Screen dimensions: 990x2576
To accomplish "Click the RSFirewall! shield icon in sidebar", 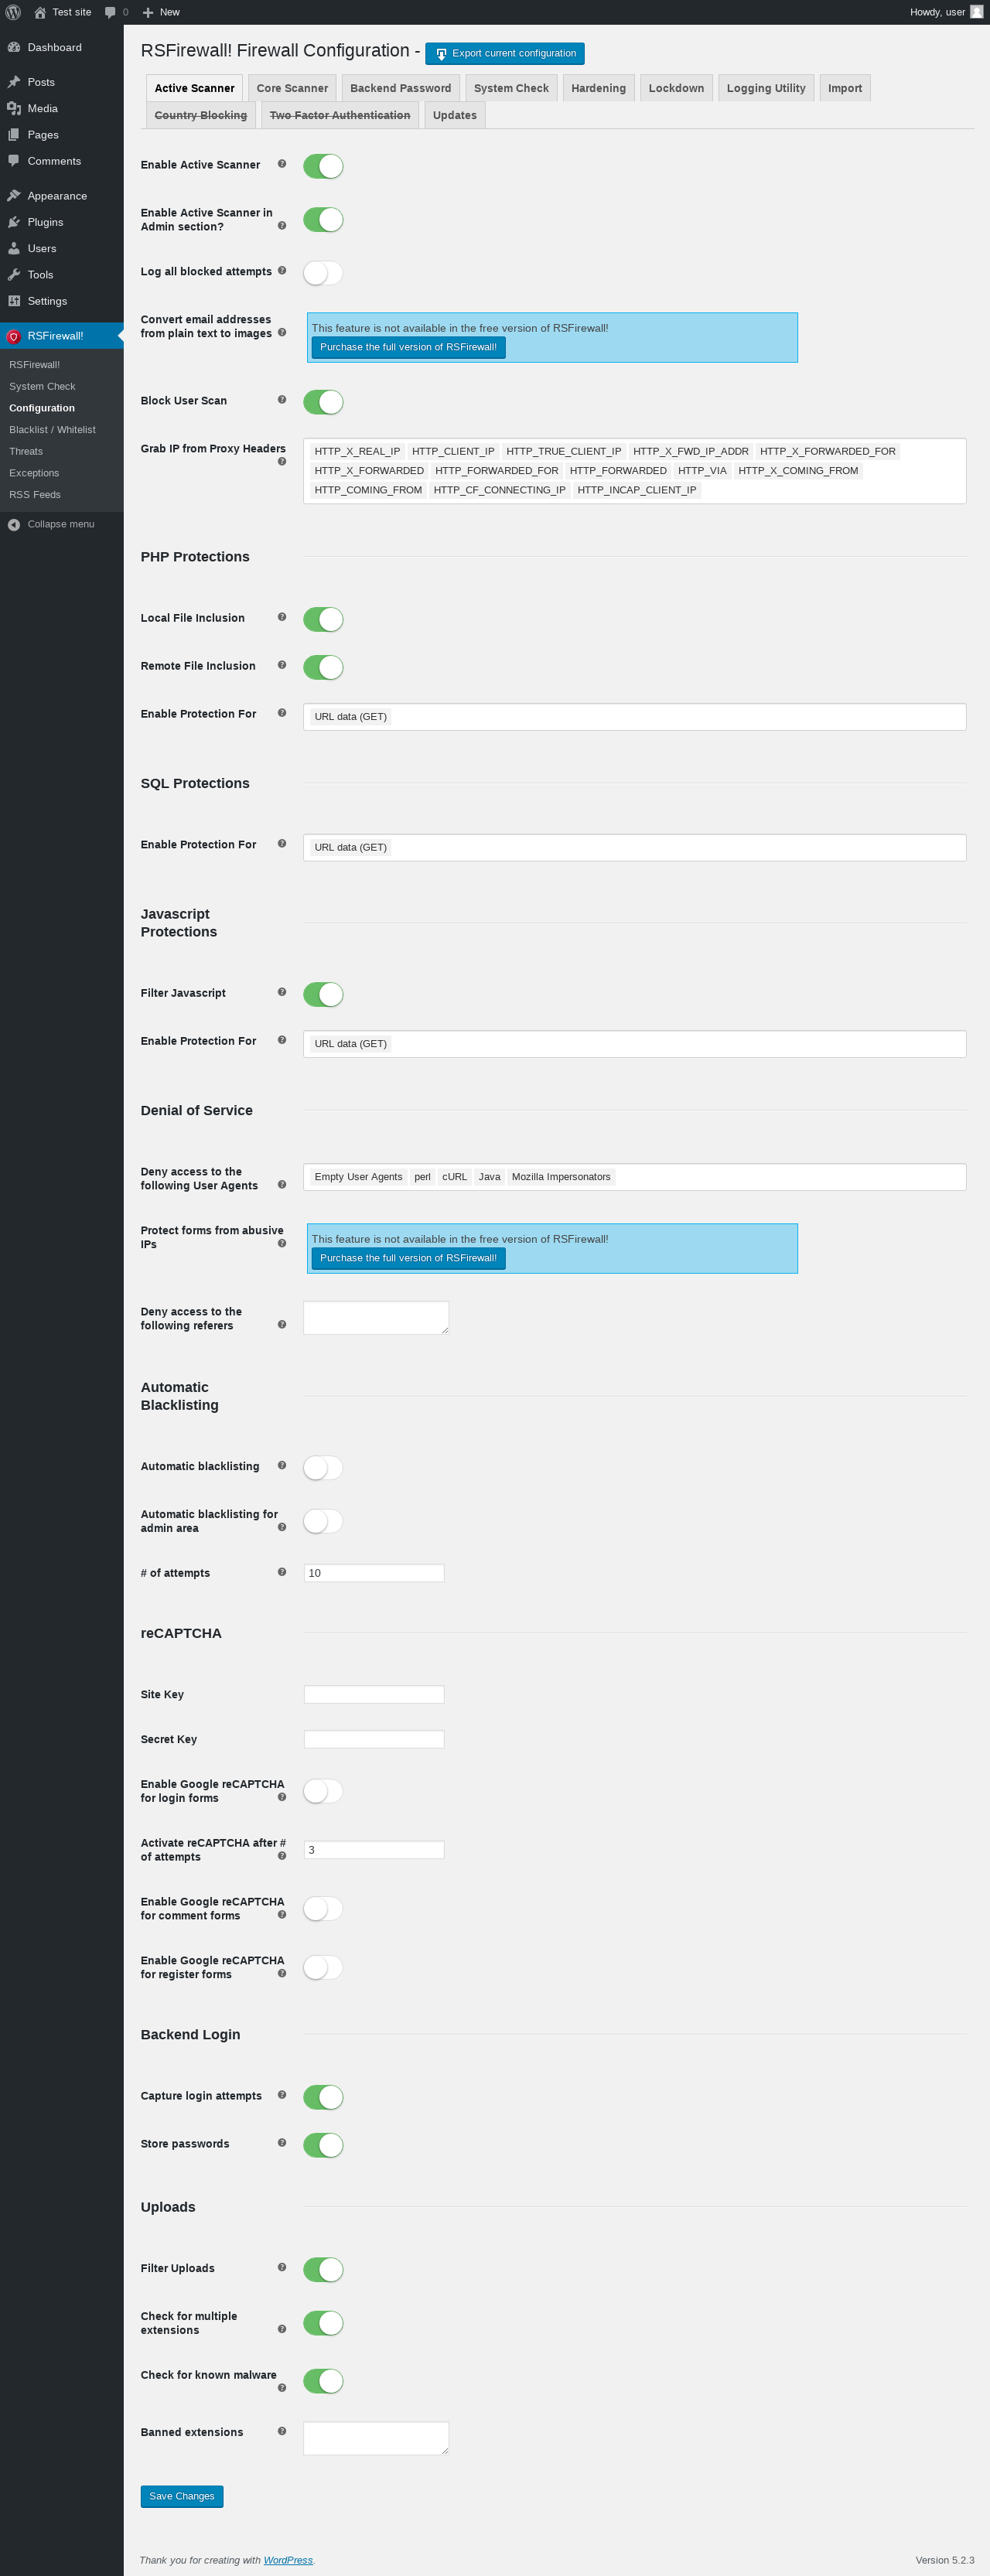I will [14, 336].
